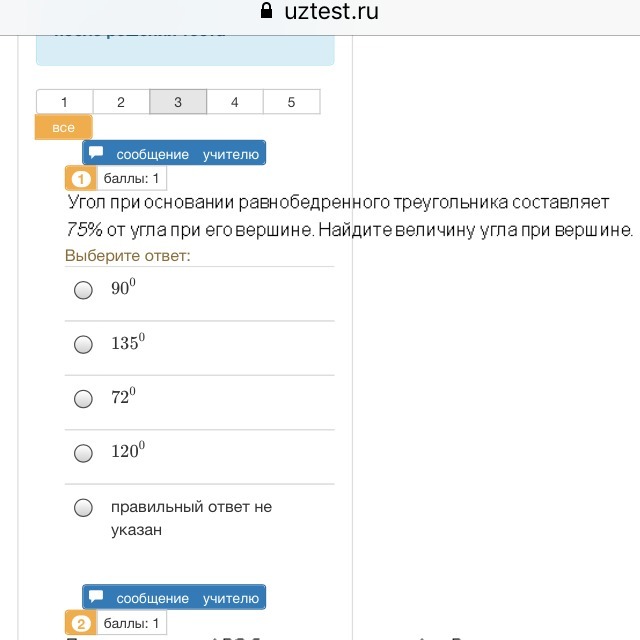Choose the 72° radio button
The height and width of the screenshot is (640, 640).
[x=84, y=399]
